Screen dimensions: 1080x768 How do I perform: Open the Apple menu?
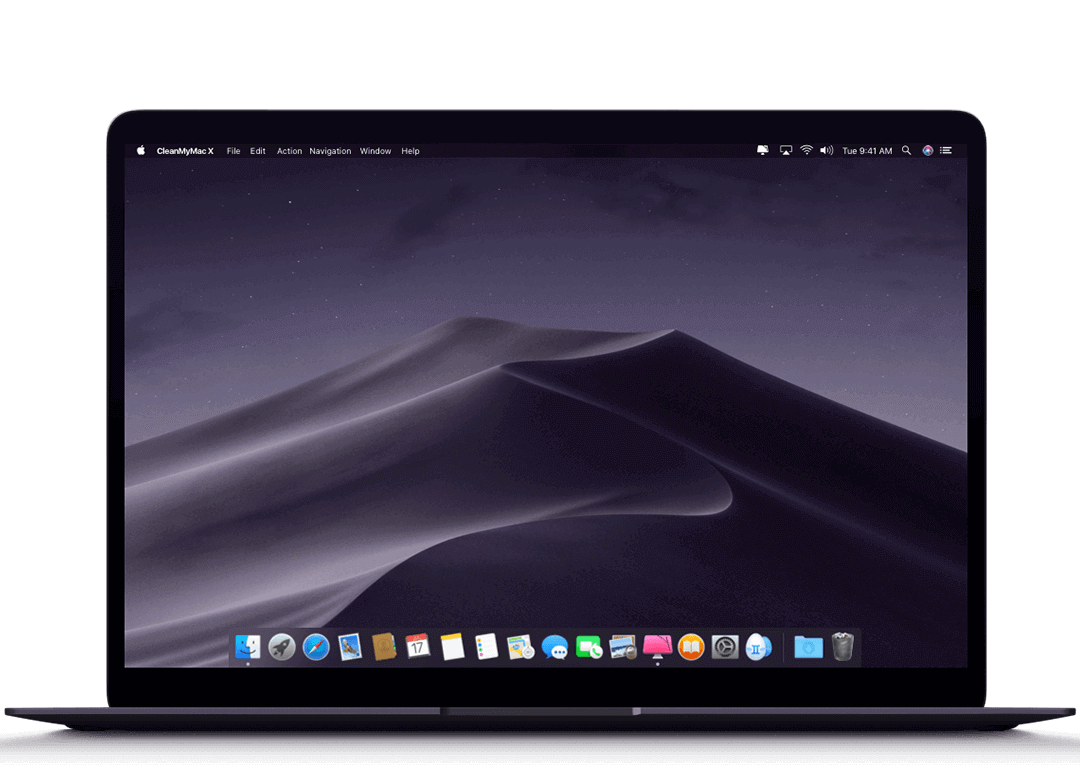[x=141, y=151]
